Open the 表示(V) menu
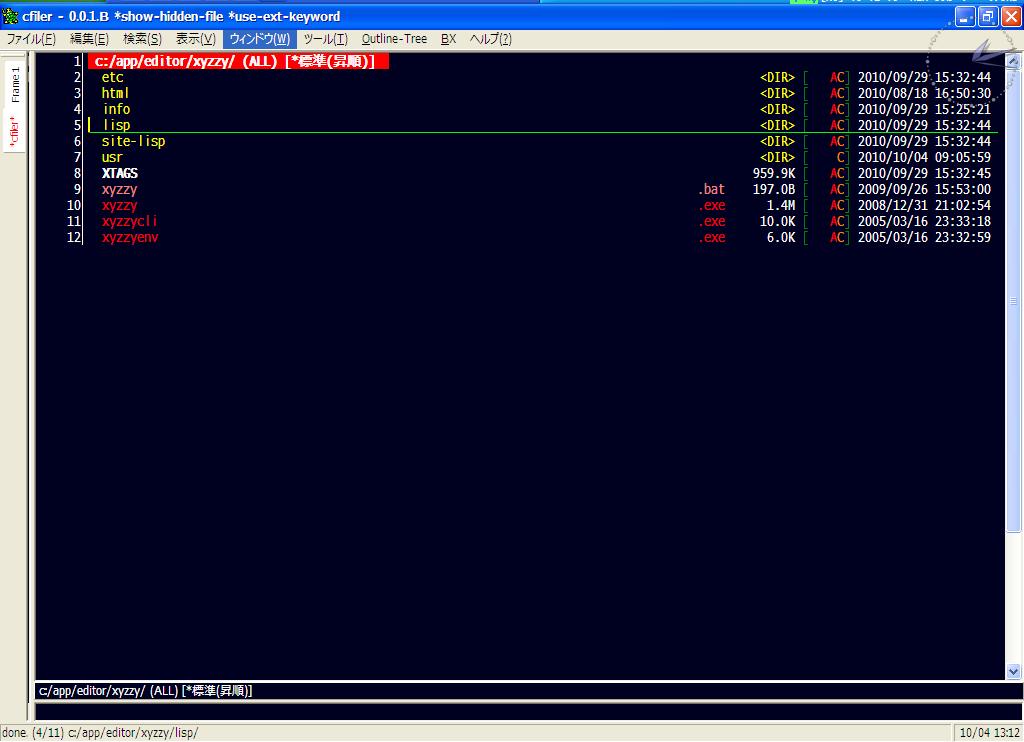Image resolution: width=1024 pixels, height=742 pixels. tap(196, 39)
